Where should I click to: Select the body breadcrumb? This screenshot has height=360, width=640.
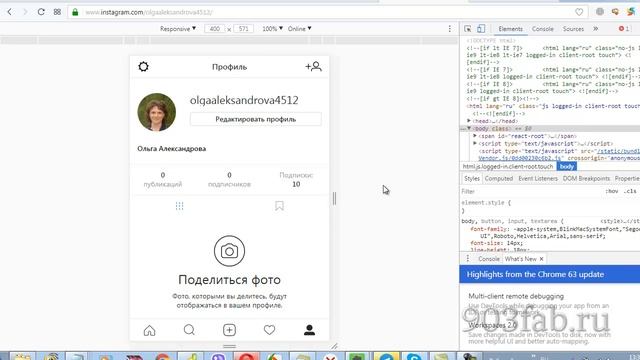point(567,167)
